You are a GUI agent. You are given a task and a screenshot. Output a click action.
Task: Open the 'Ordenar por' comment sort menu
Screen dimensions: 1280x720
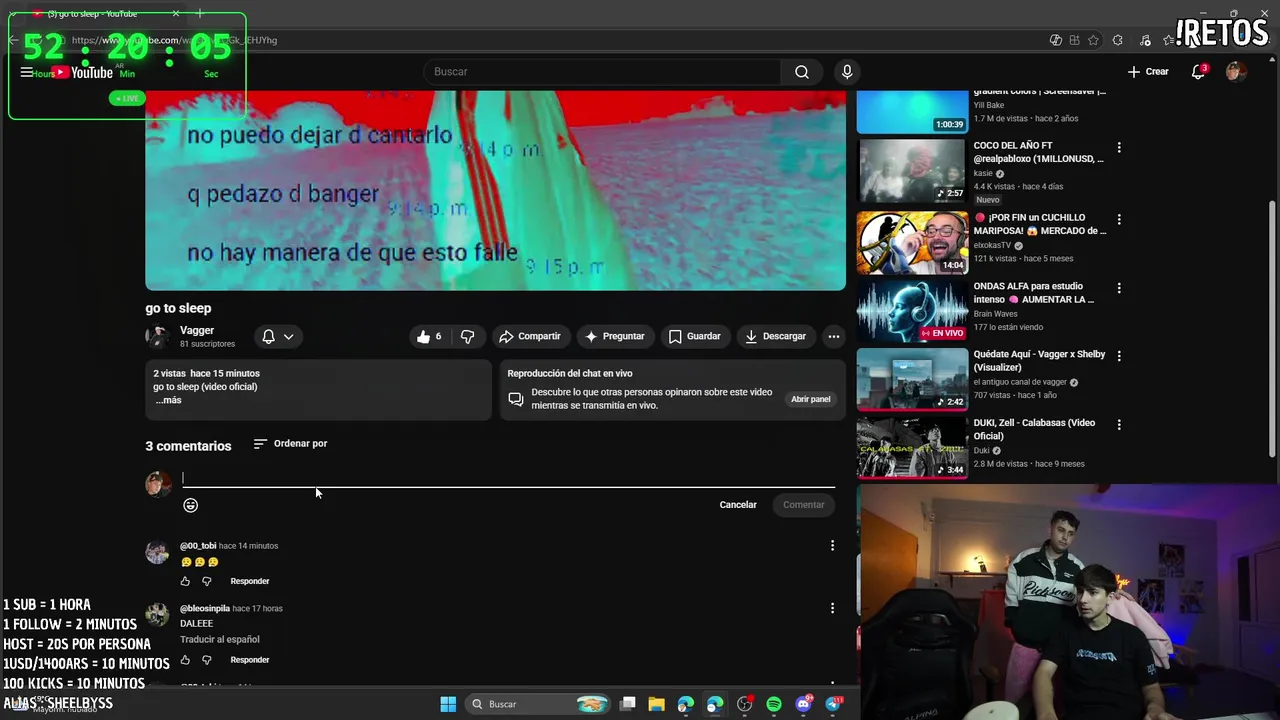click(290, 444)
